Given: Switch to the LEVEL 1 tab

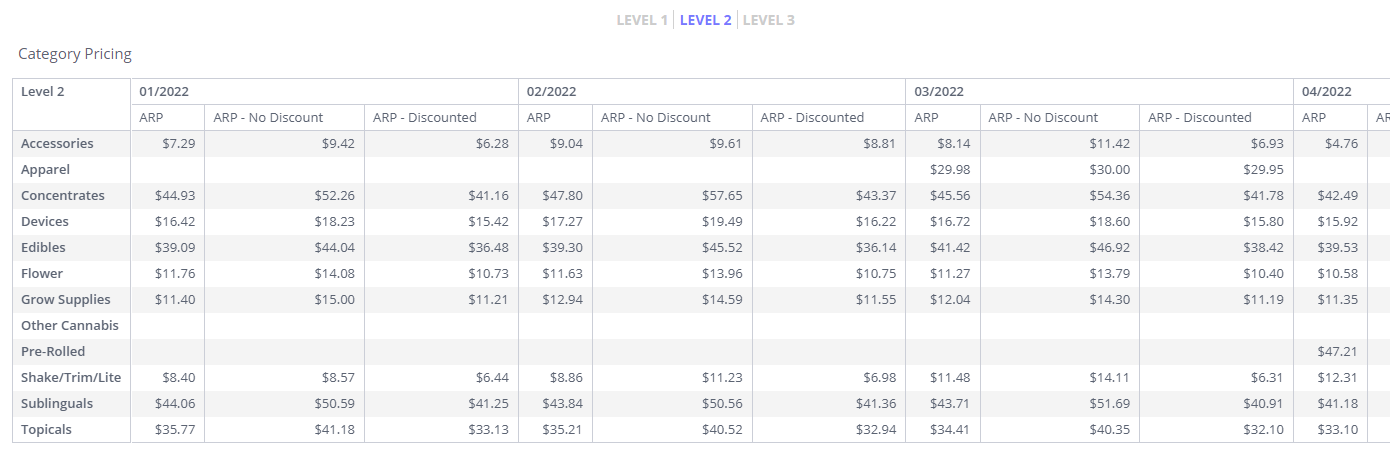Looking at the screenshot, I should 642,20.
